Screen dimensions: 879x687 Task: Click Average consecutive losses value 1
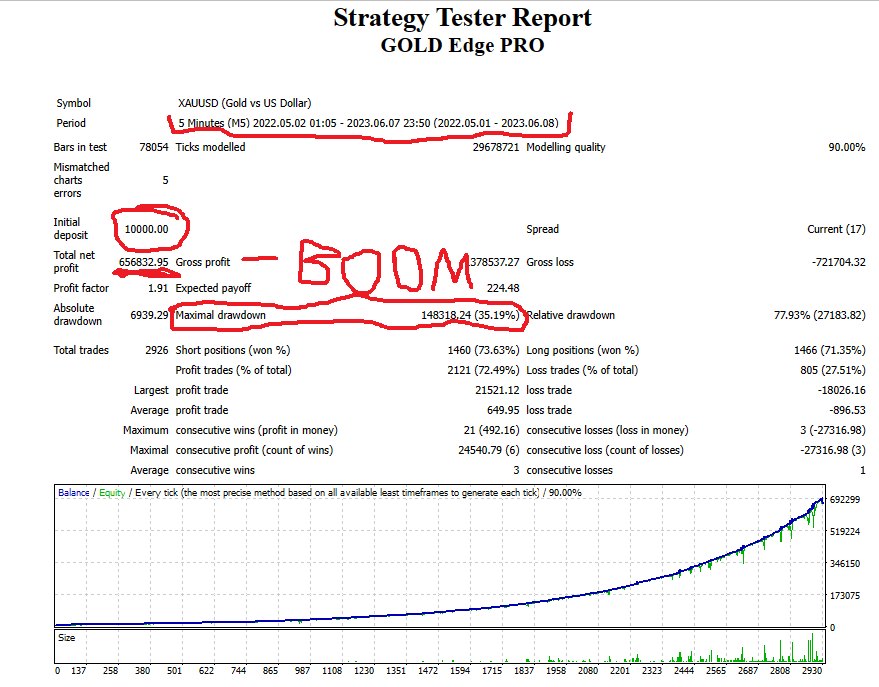[x=863, y=471]
